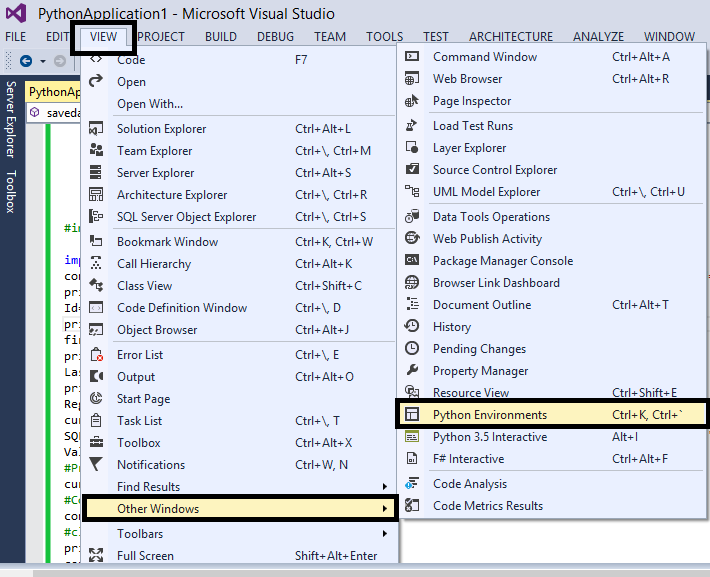Click the Class View icon
This screenshot has width=710, height=577.
pos(96,285)
